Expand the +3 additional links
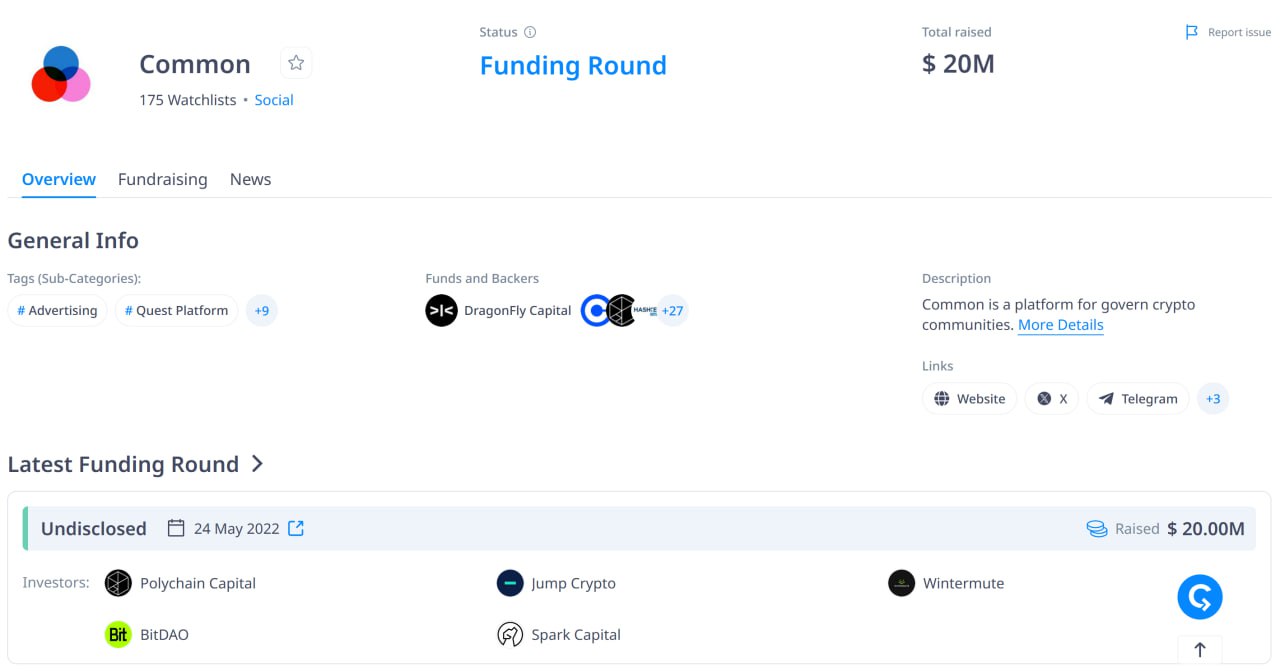 pos(1213,399)
